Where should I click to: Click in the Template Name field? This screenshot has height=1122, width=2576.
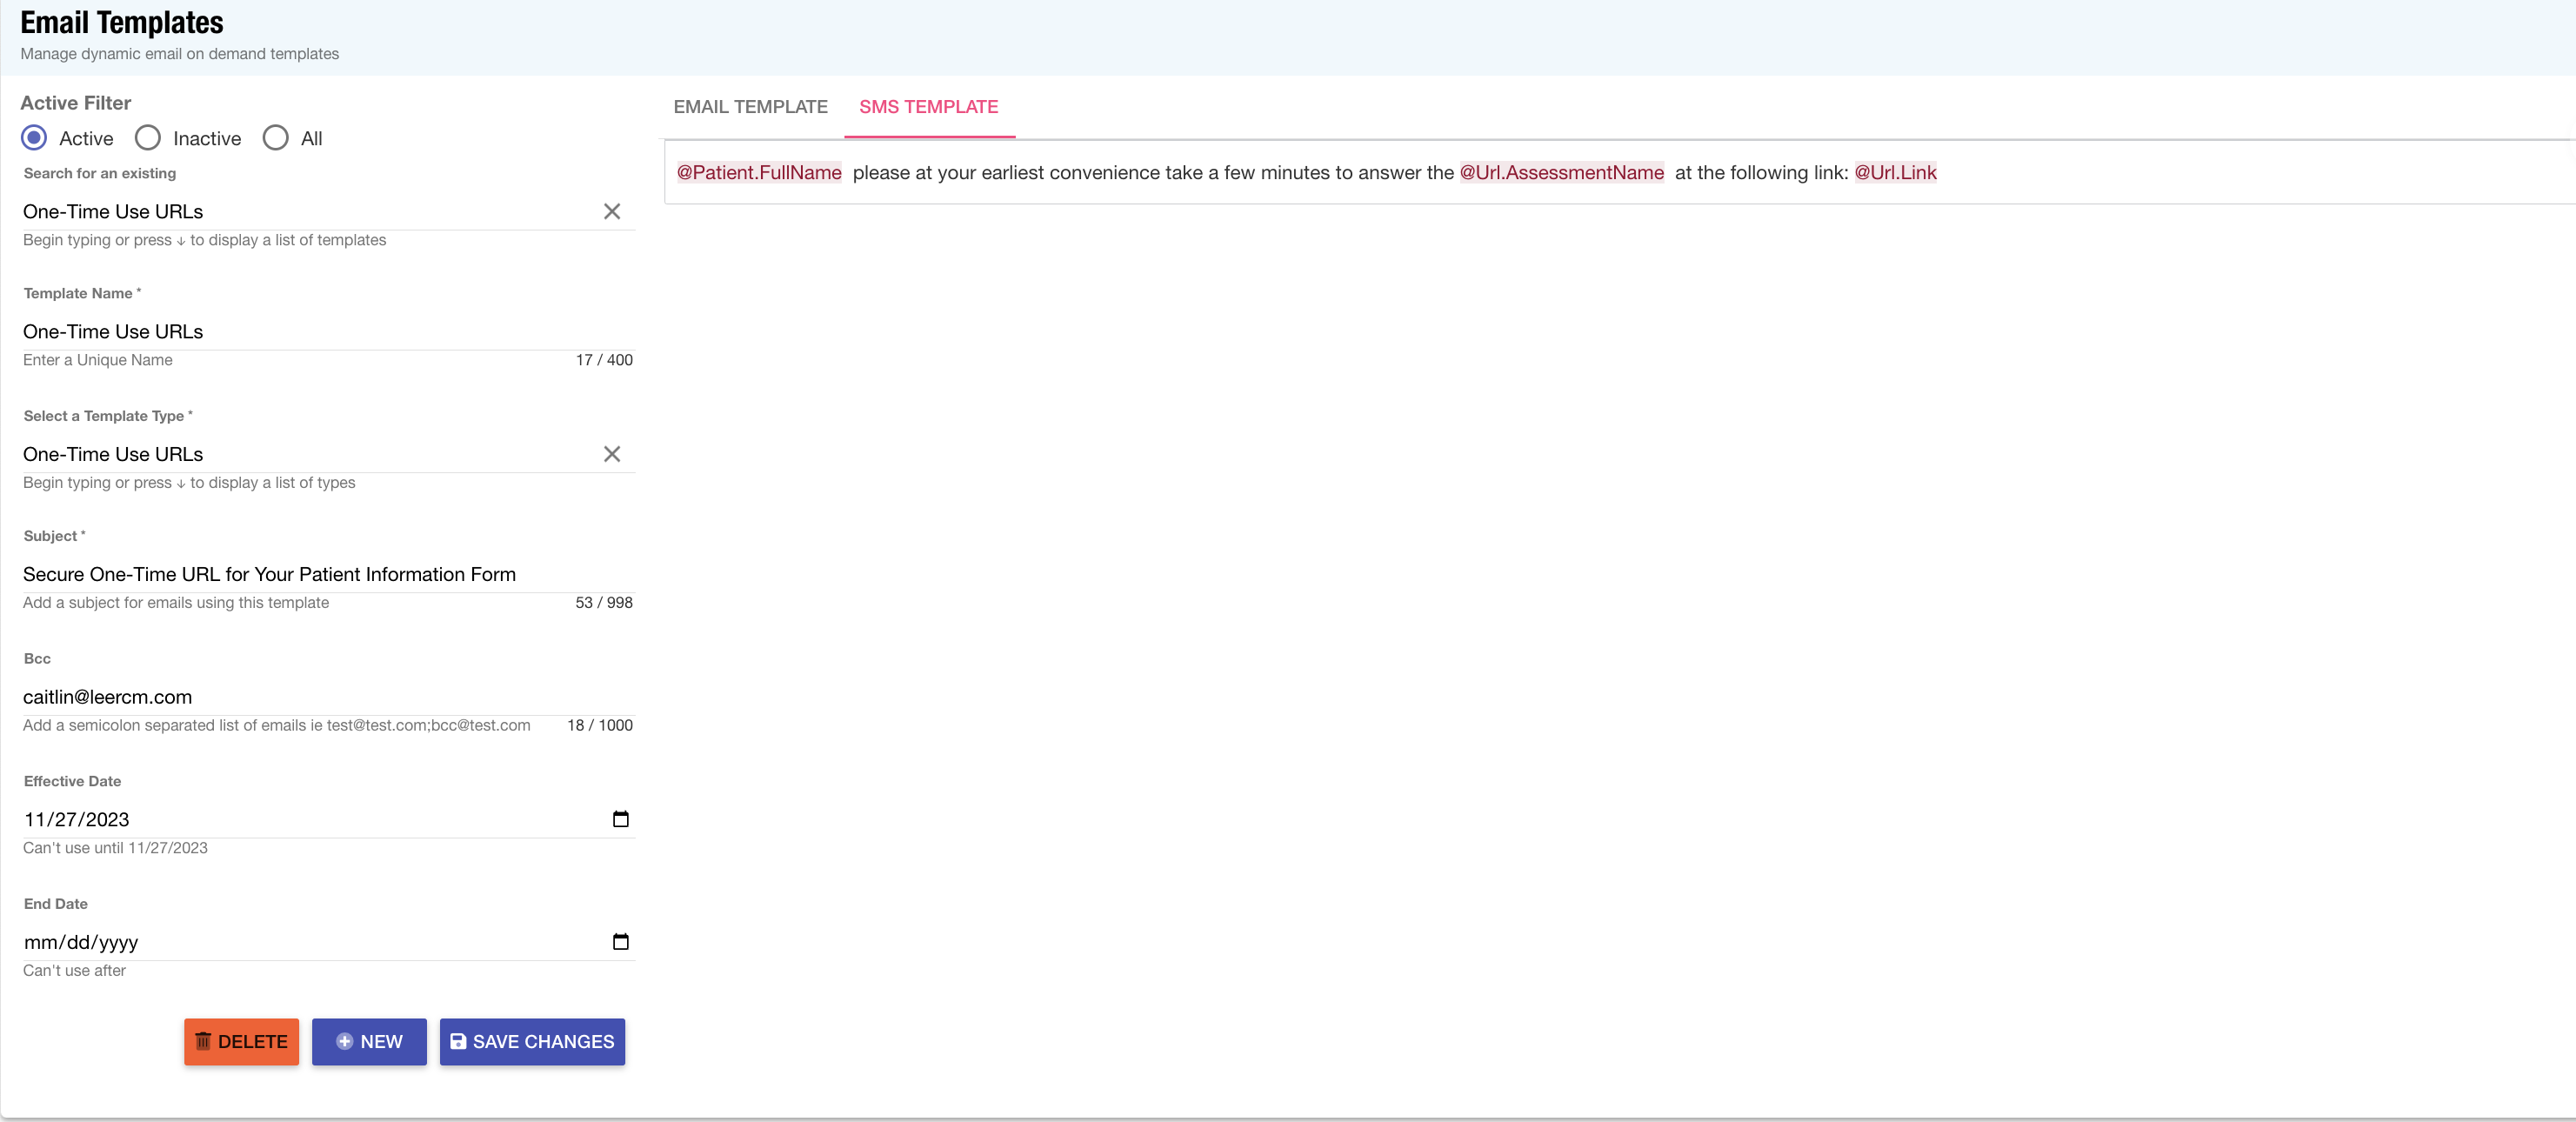coord(300,331)
